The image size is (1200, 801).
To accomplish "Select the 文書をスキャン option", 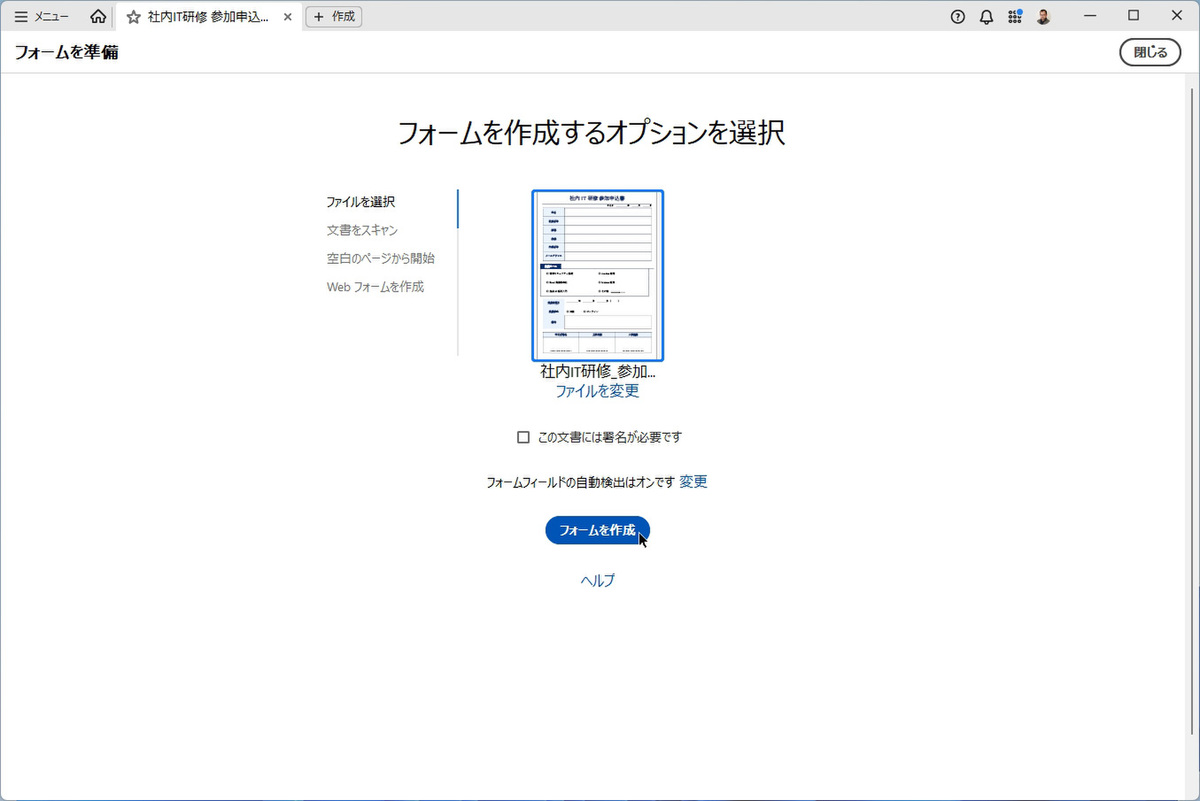I will [362, 230].
